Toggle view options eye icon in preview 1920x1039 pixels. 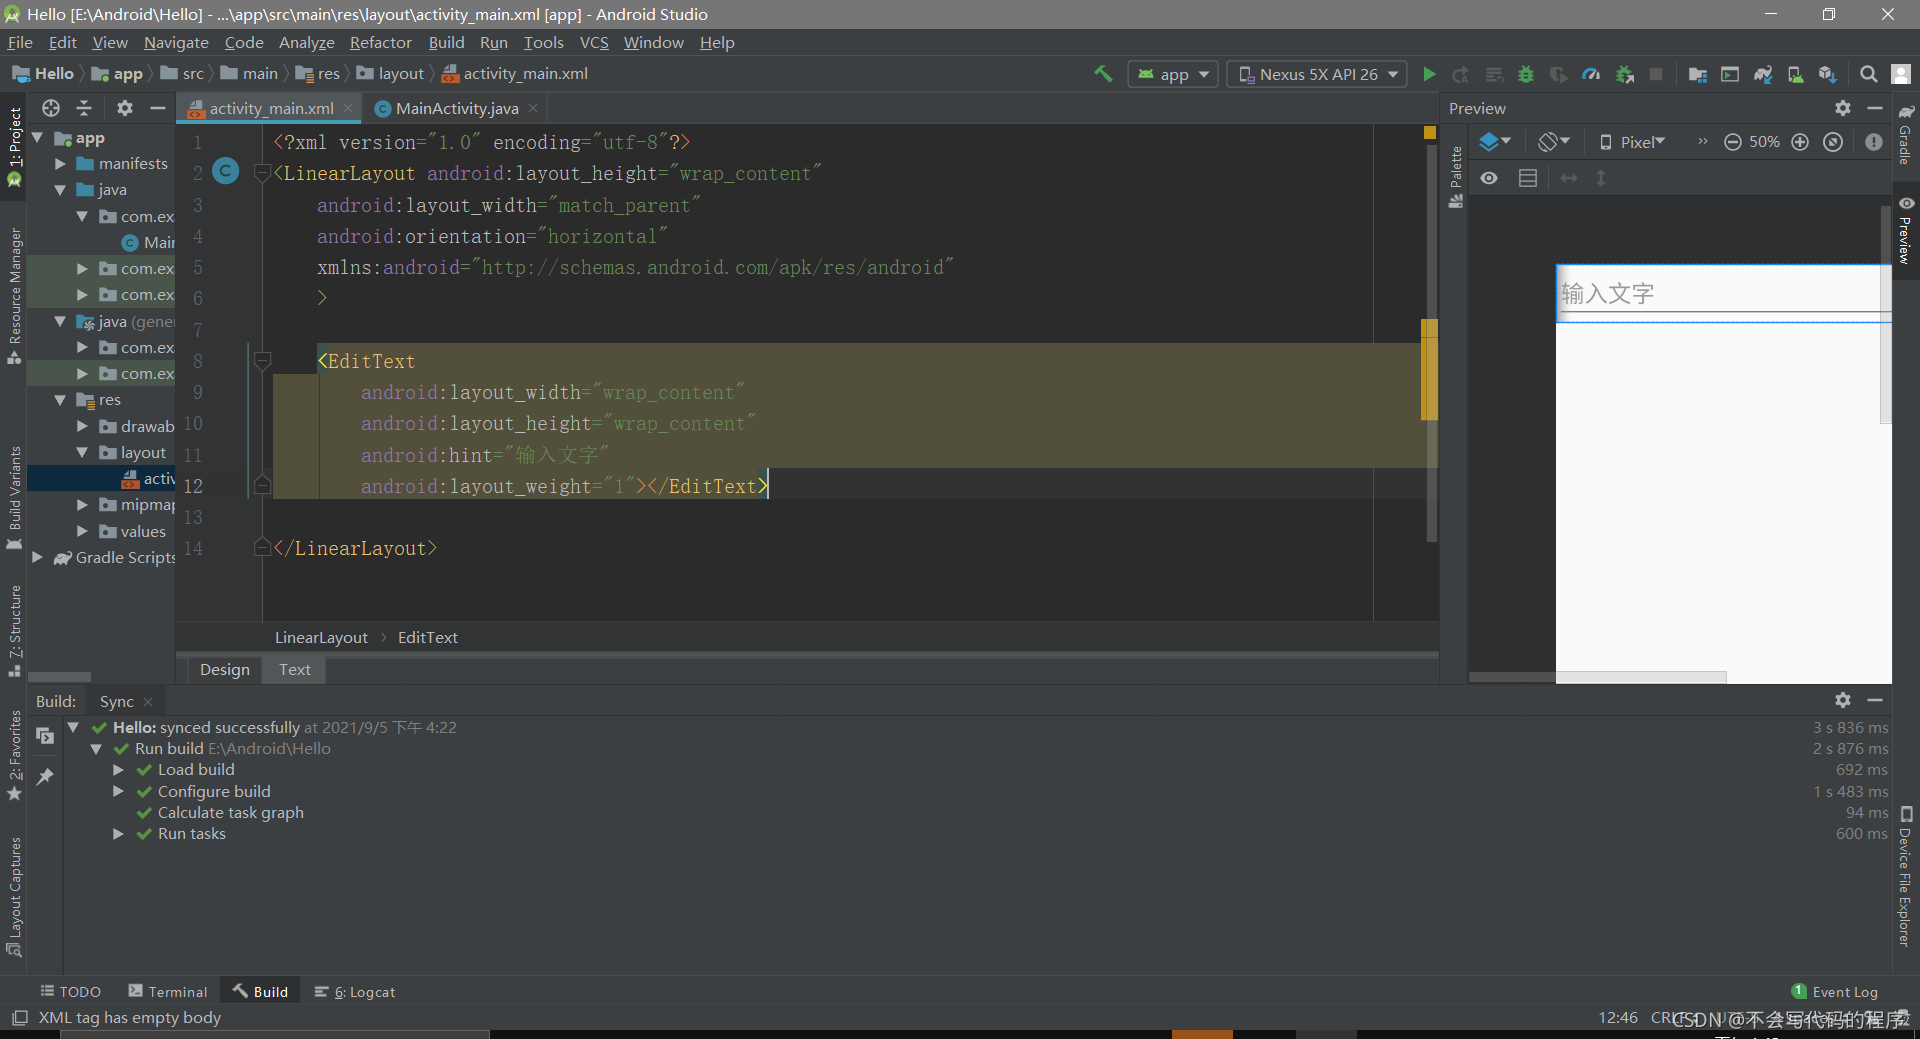[x=1489, y=178]
